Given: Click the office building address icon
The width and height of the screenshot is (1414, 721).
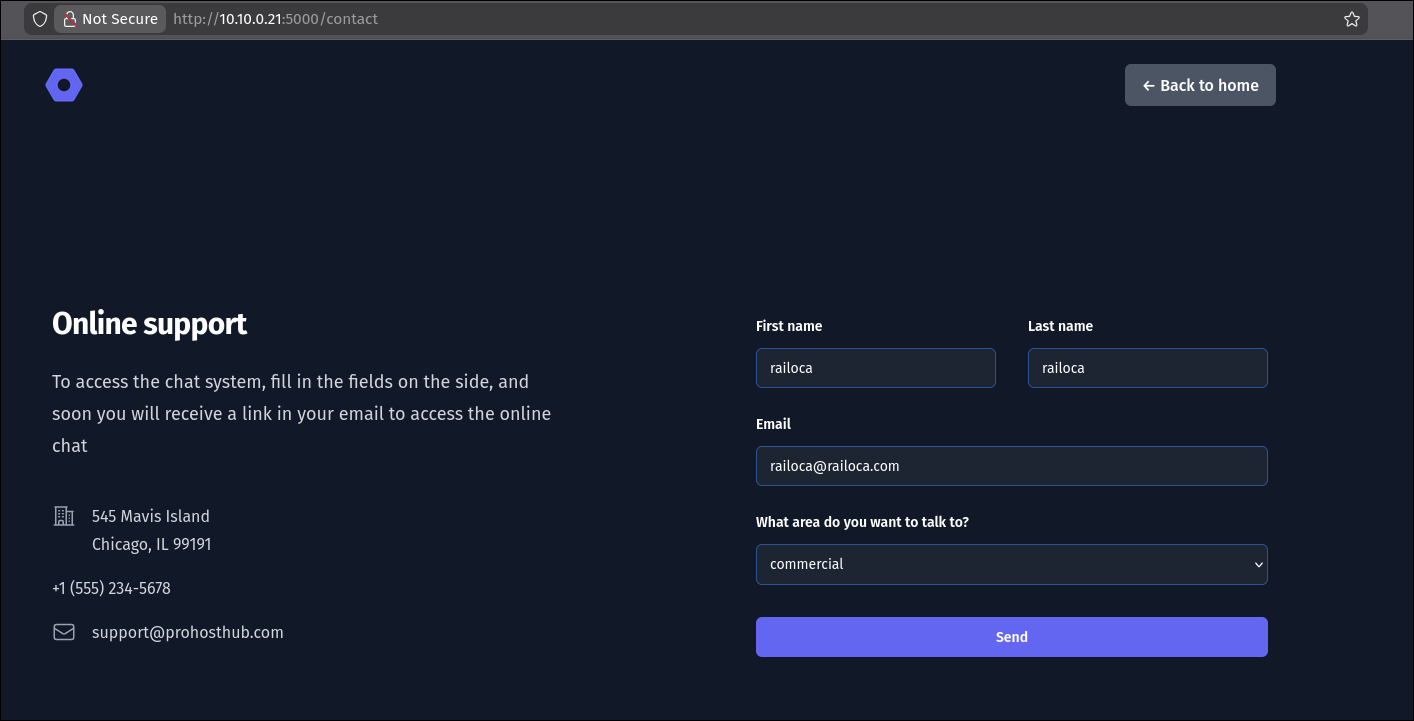Looking at the screenshot, I should (64, 516).
